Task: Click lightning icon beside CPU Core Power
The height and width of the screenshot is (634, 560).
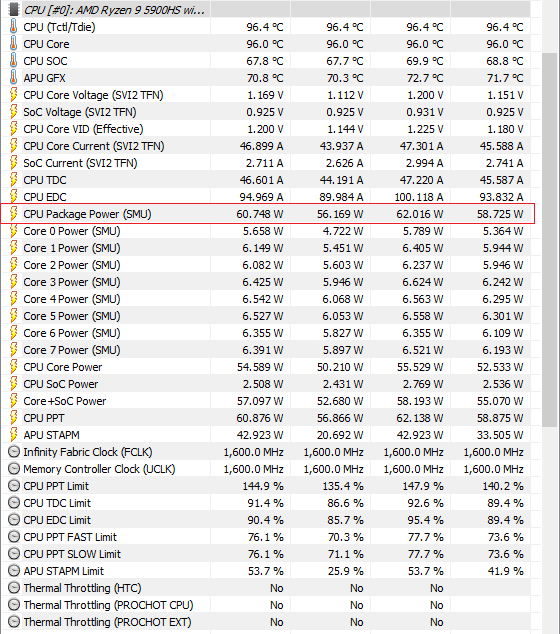Action: click(13, 367)
